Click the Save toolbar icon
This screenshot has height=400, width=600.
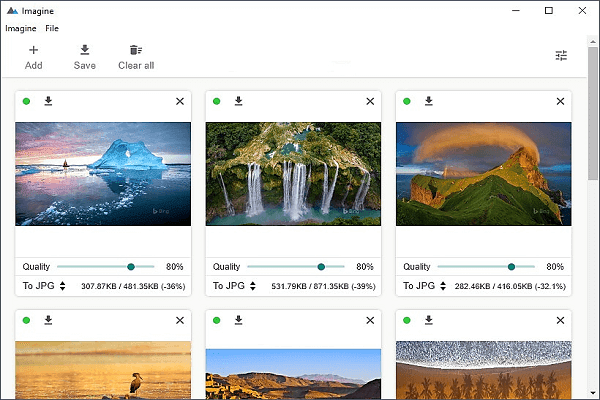(85, 50)
